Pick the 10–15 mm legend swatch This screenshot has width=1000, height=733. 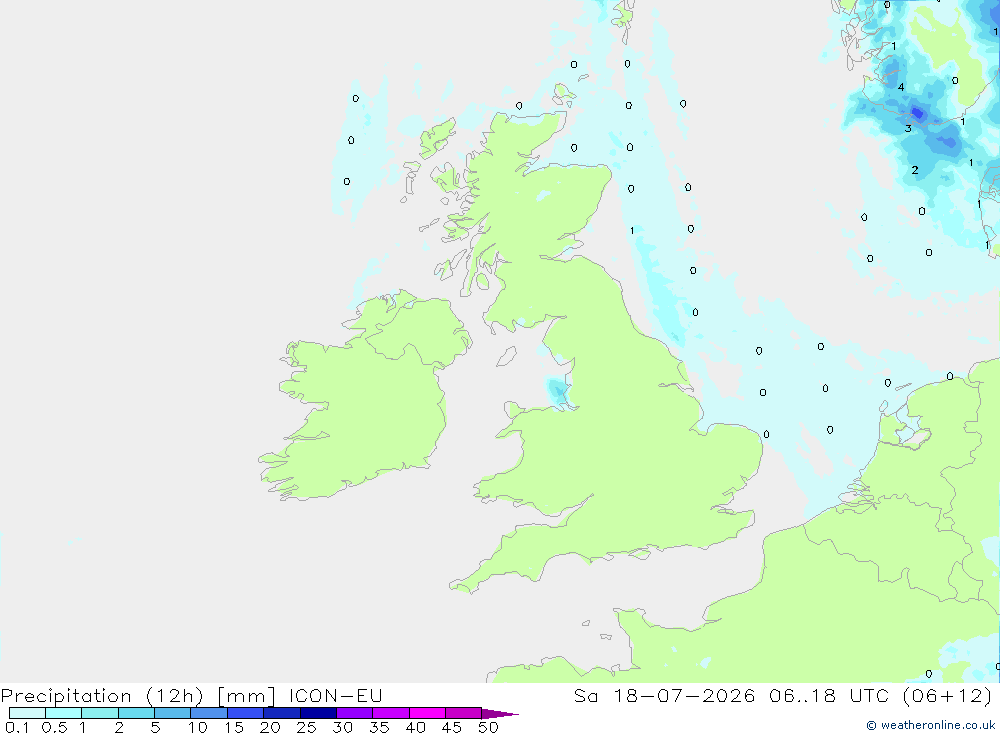[209, 713]
